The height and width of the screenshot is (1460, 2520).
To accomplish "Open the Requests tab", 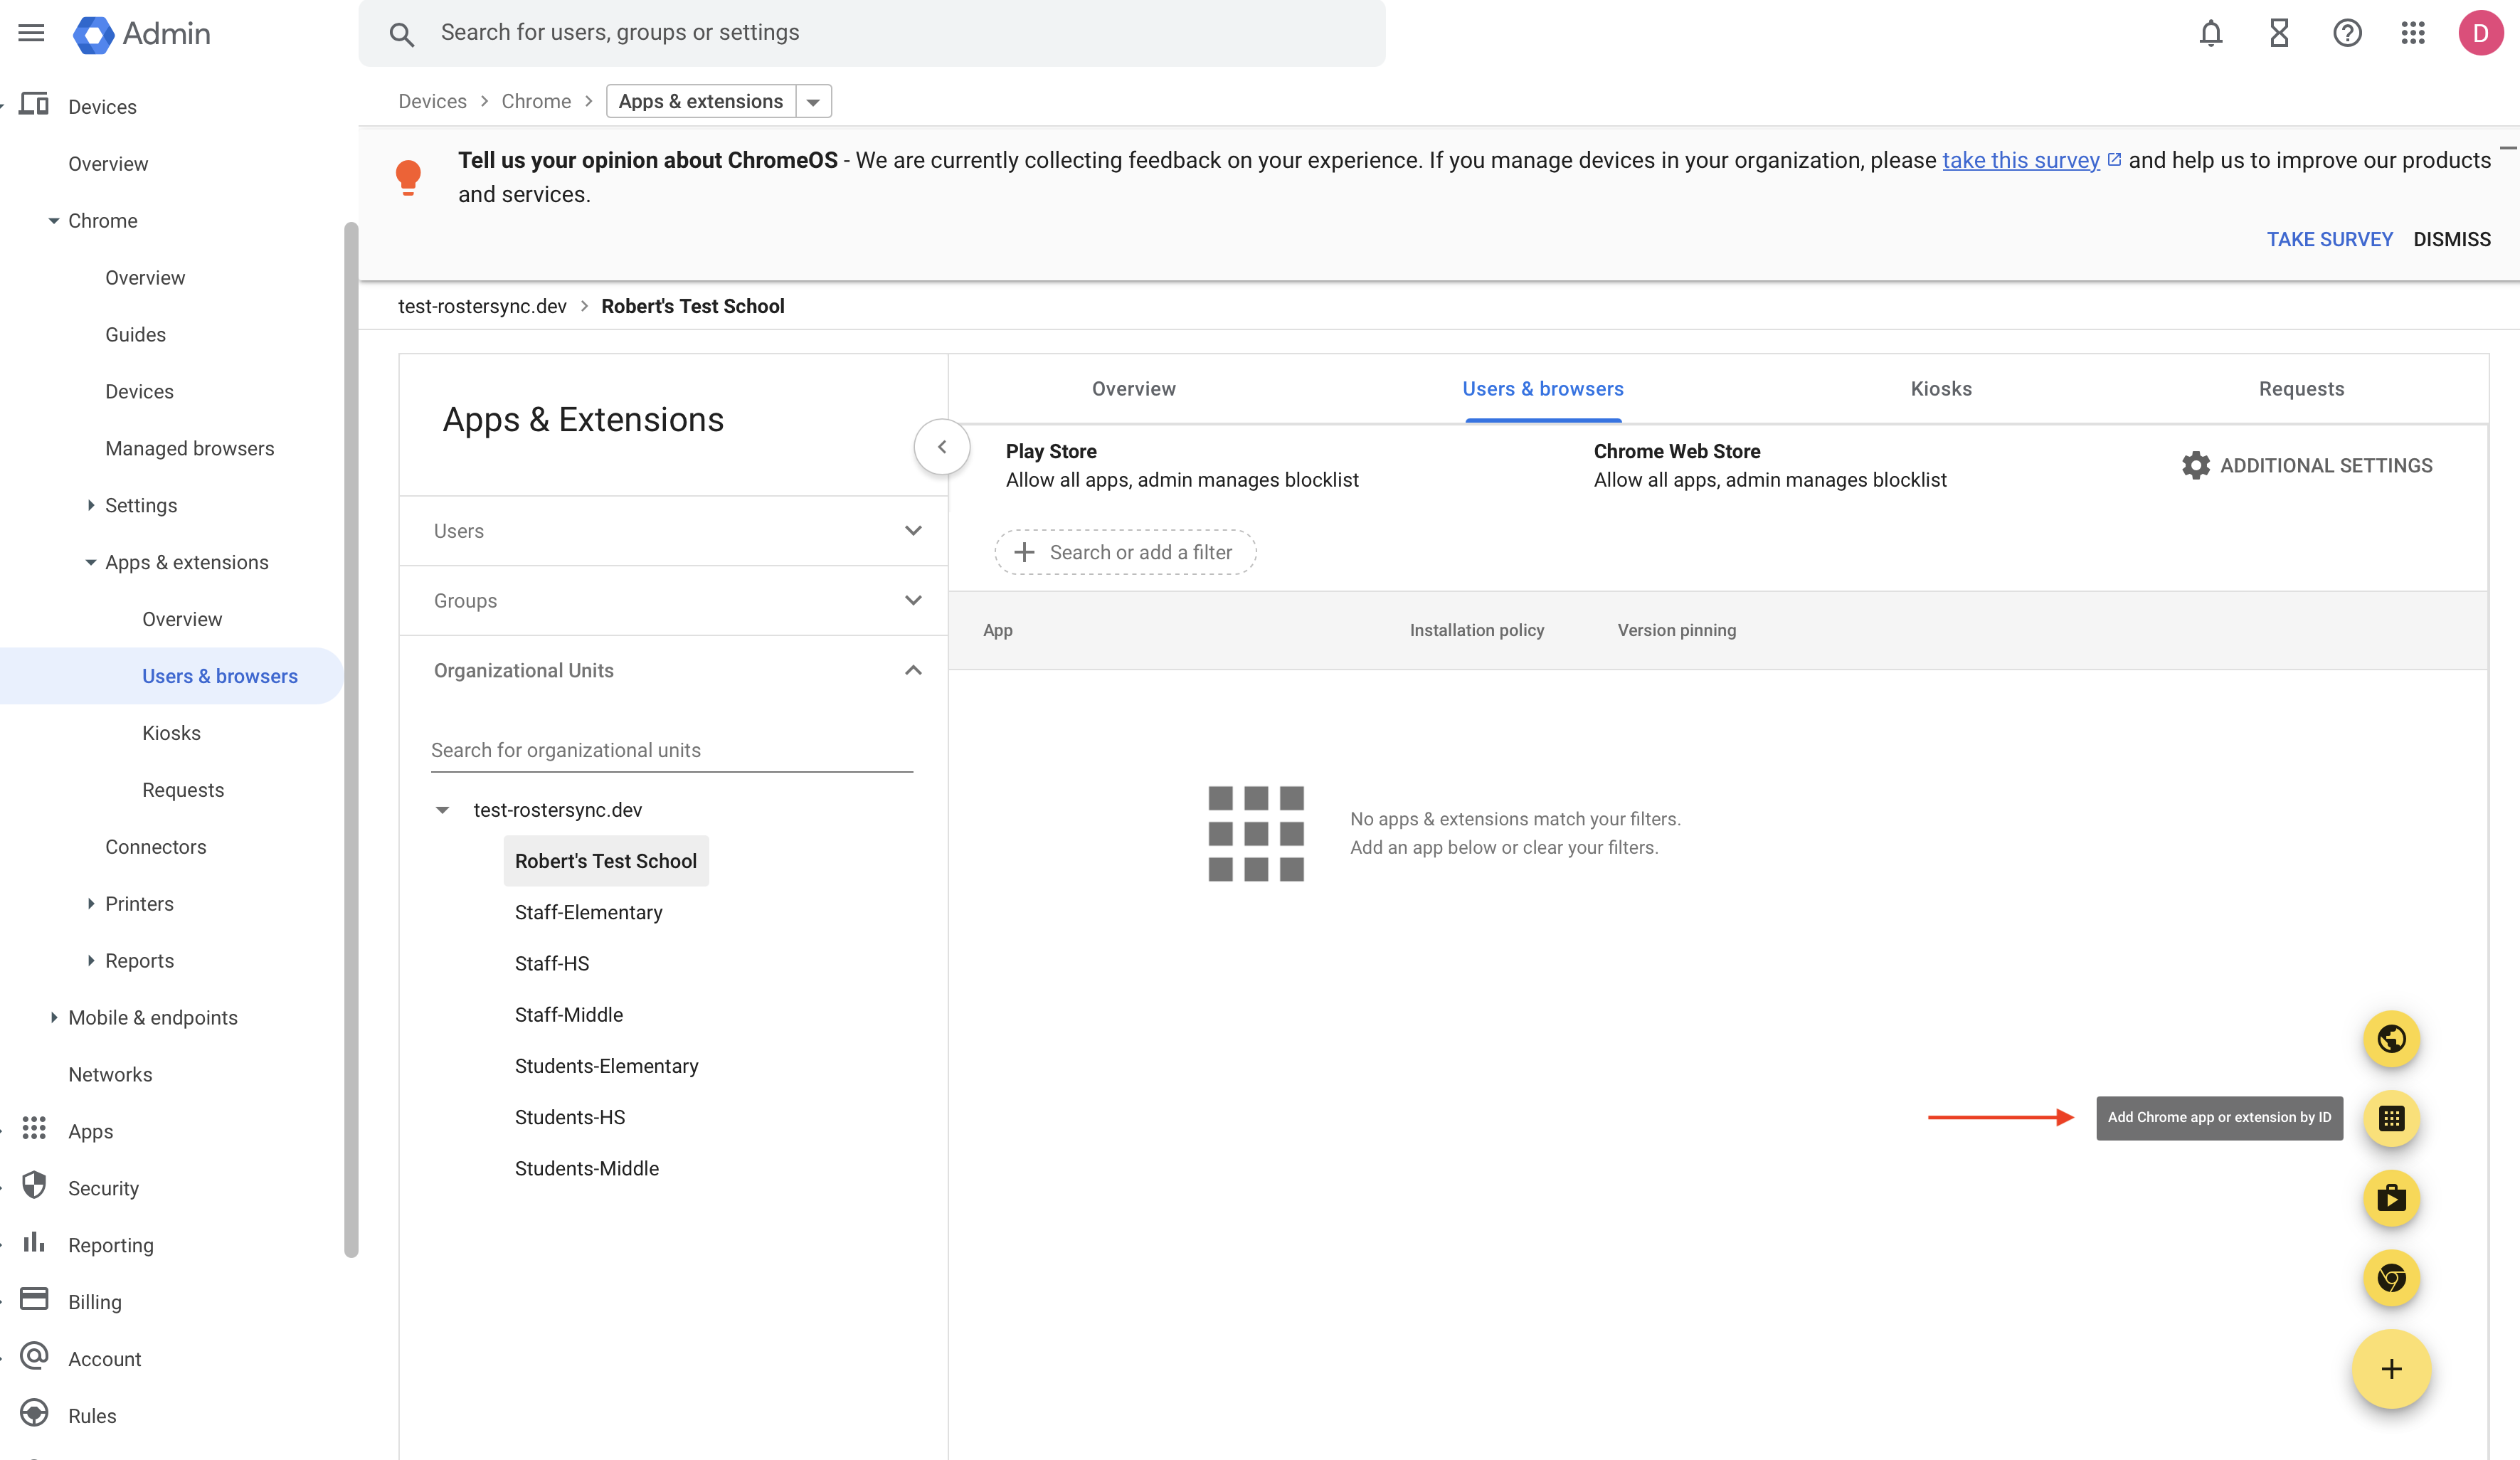I will click(2300, 389).
